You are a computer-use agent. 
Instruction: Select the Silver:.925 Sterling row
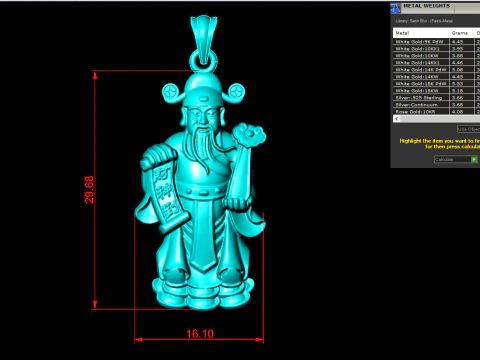(x=437, y=98)
